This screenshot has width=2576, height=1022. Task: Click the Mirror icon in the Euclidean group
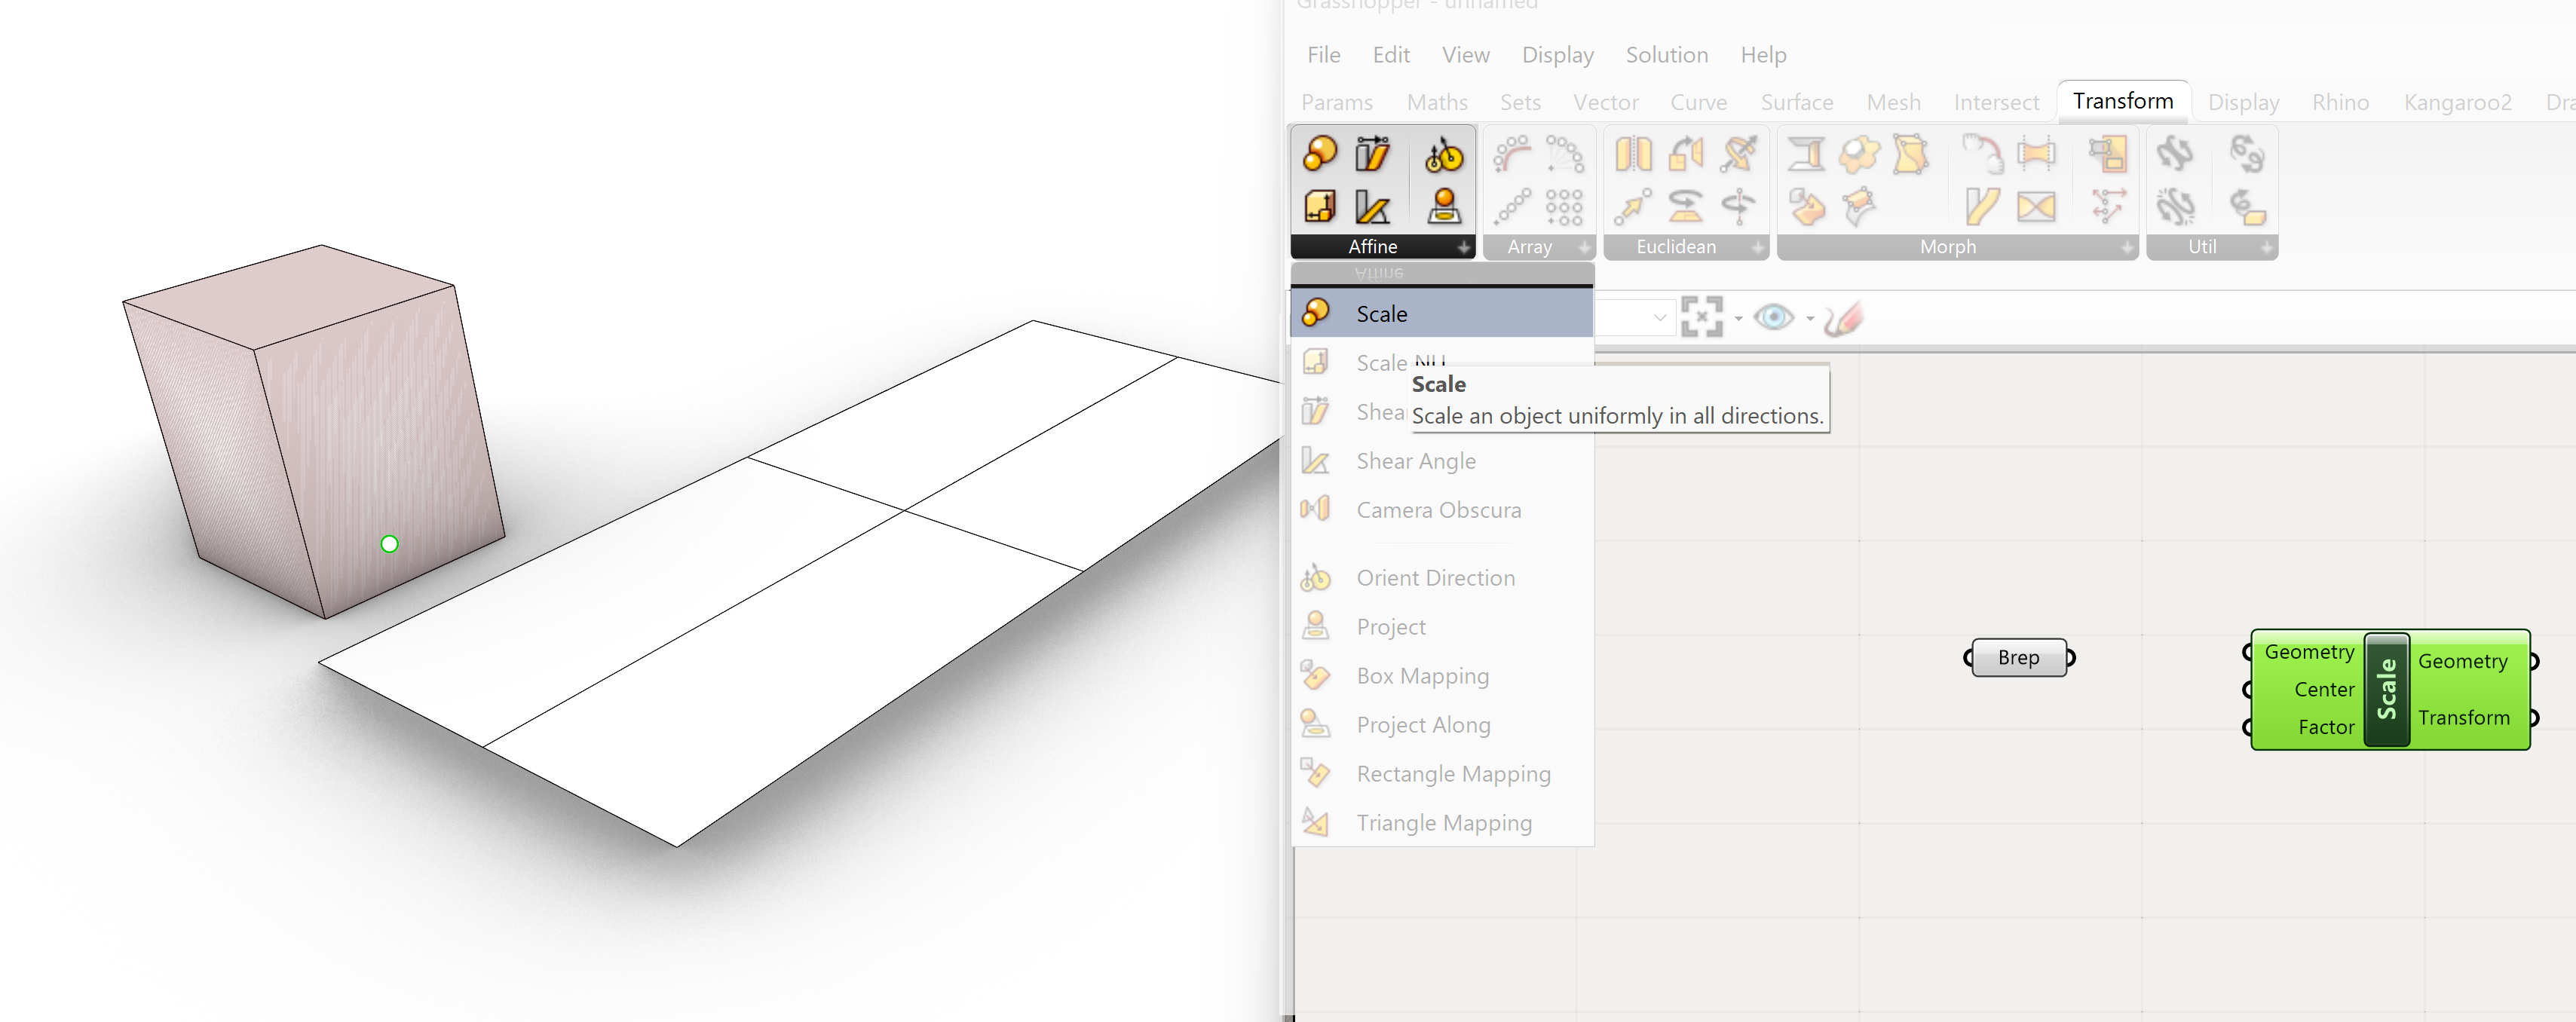(x=1633, y=154)
